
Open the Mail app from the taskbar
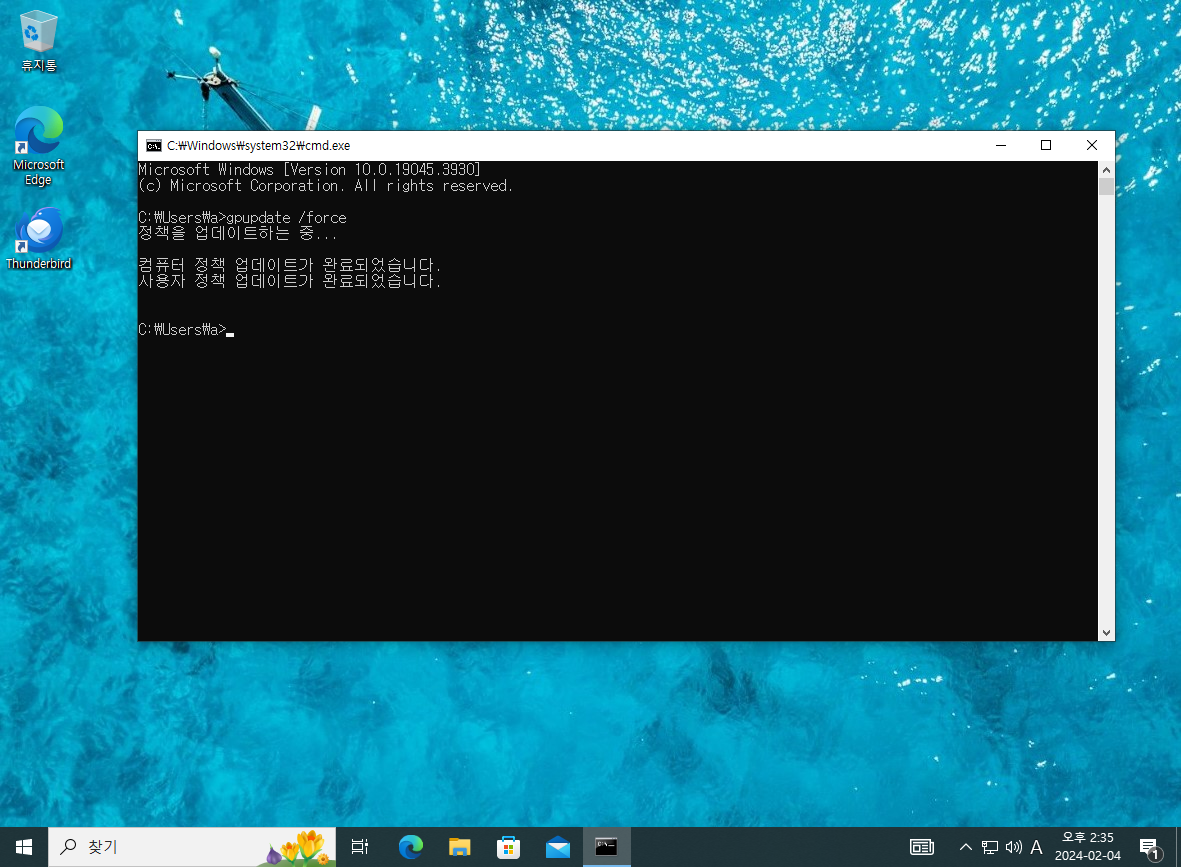557,847
